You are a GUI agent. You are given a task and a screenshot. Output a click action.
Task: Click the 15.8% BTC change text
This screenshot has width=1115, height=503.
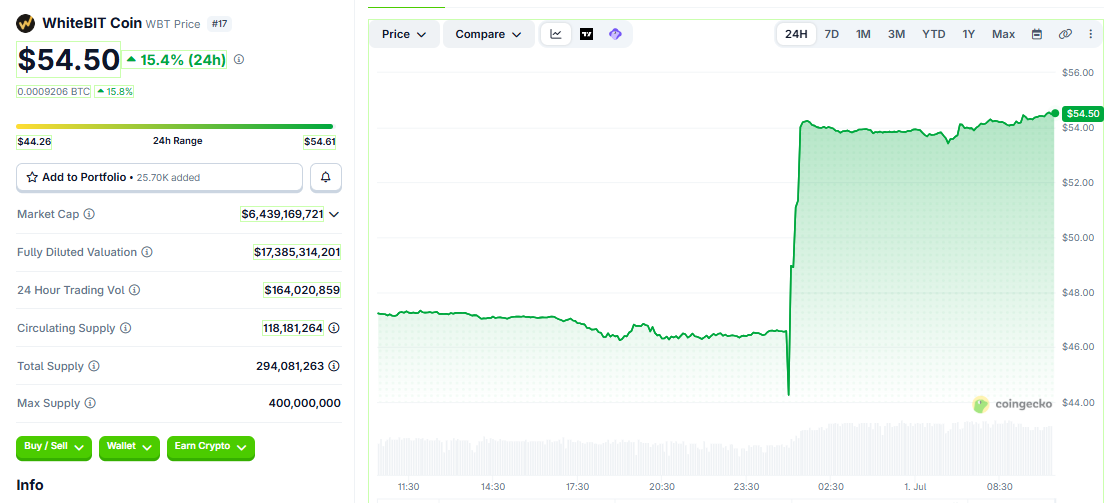pos(114,92)
